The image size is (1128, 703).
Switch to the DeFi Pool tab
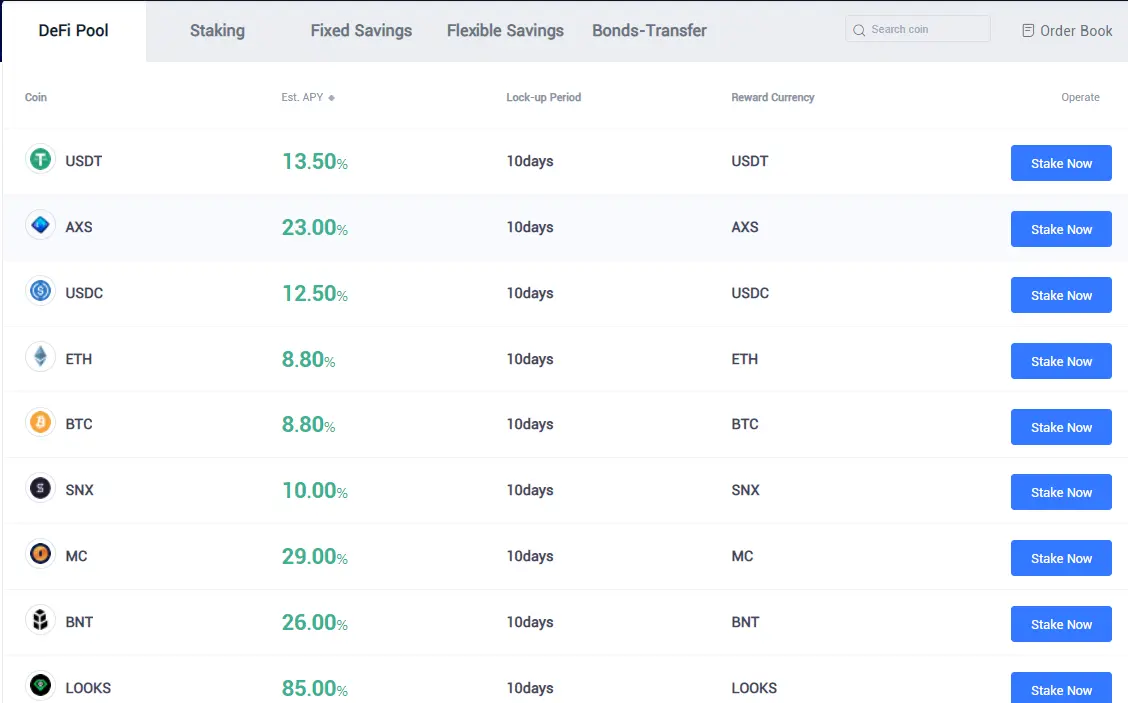73,31
